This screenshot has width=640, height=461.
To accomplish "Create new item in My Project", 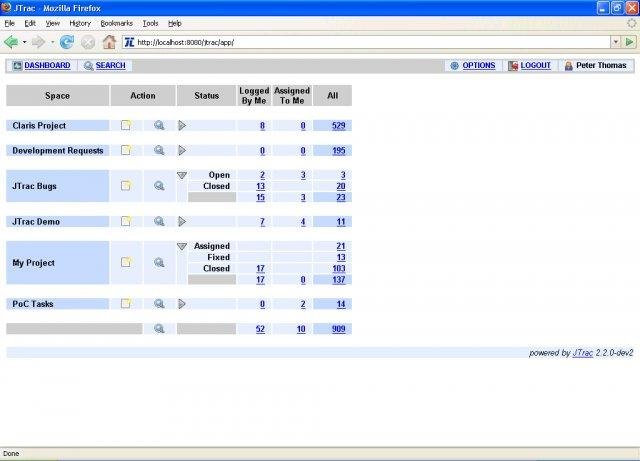I will tap(126, 262).
